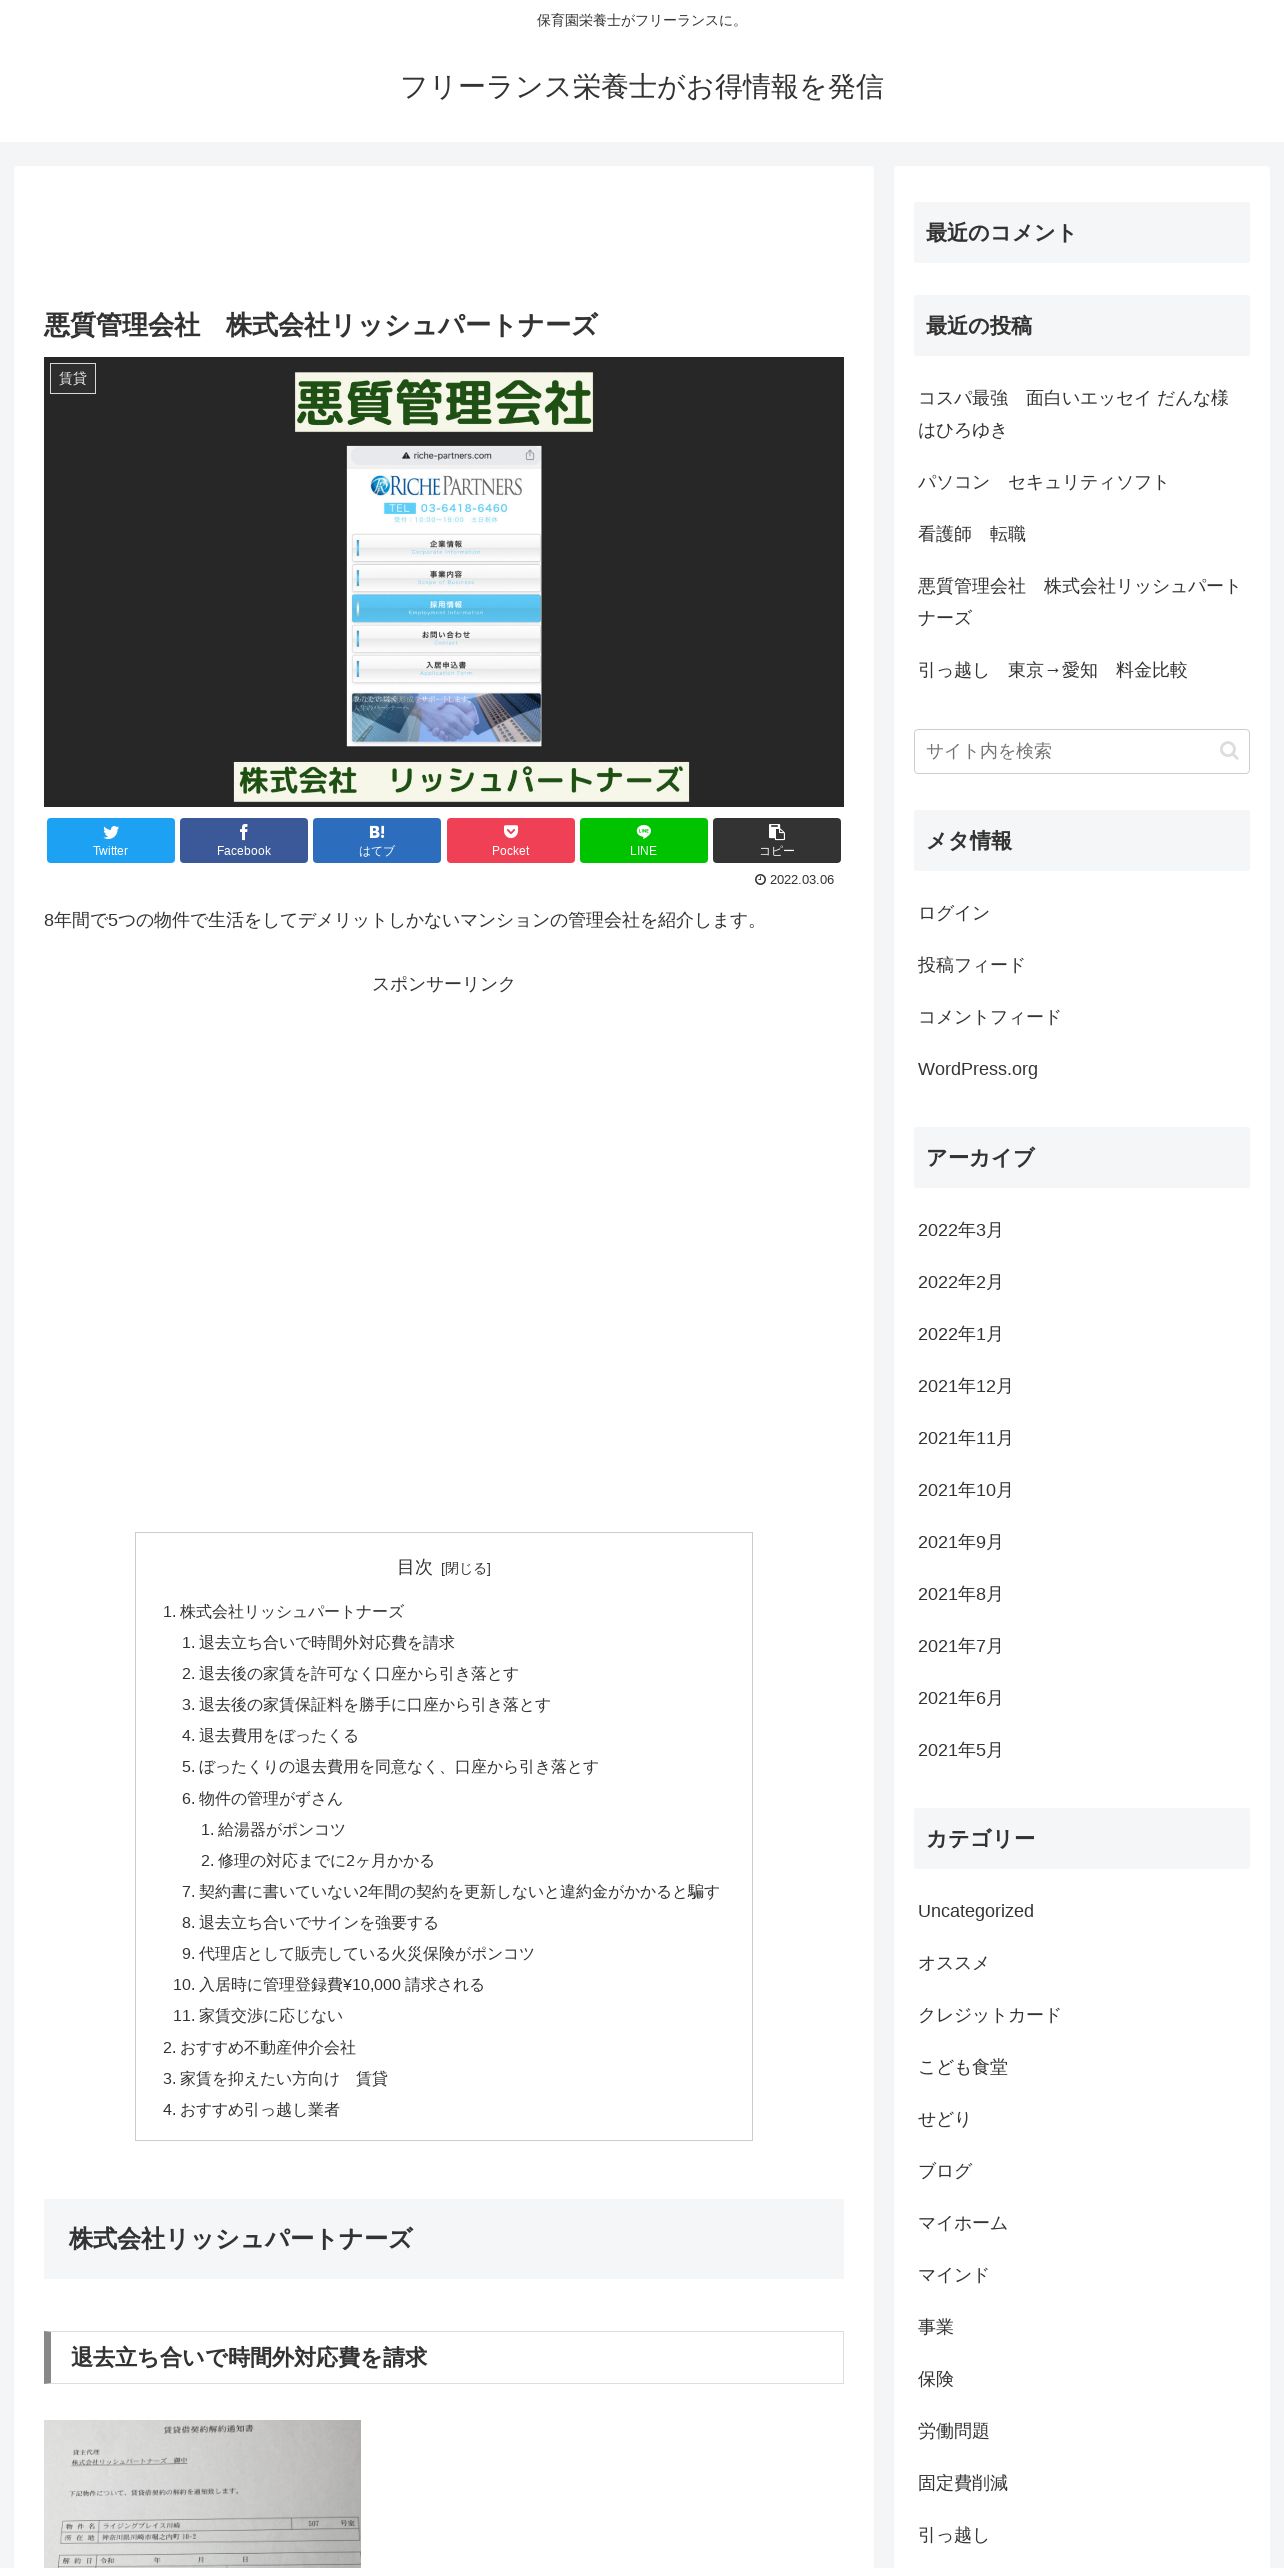
Task: Open the ログイン link
Action: tap(954, 913)
